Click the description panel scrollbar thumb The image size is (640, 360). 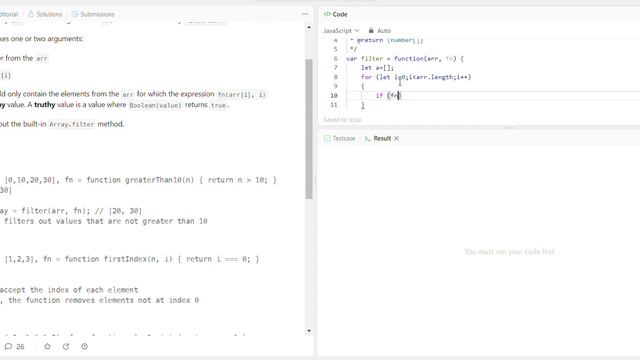tap(309, 129)
